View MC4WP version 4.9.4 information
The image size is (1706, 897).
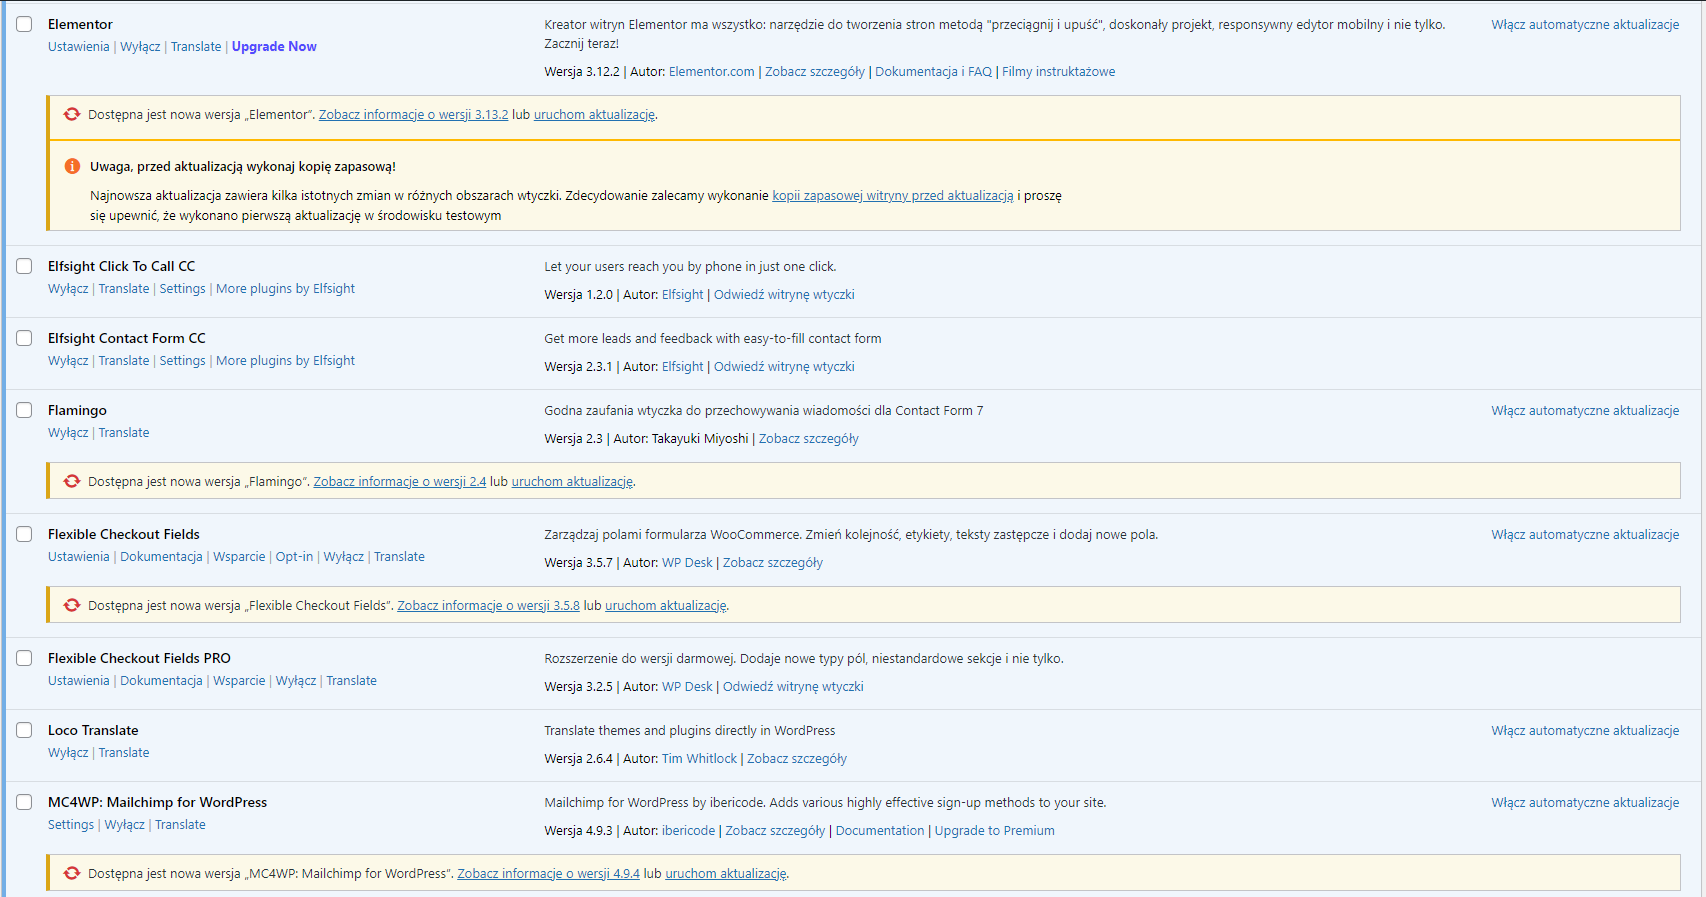point(549,873)
